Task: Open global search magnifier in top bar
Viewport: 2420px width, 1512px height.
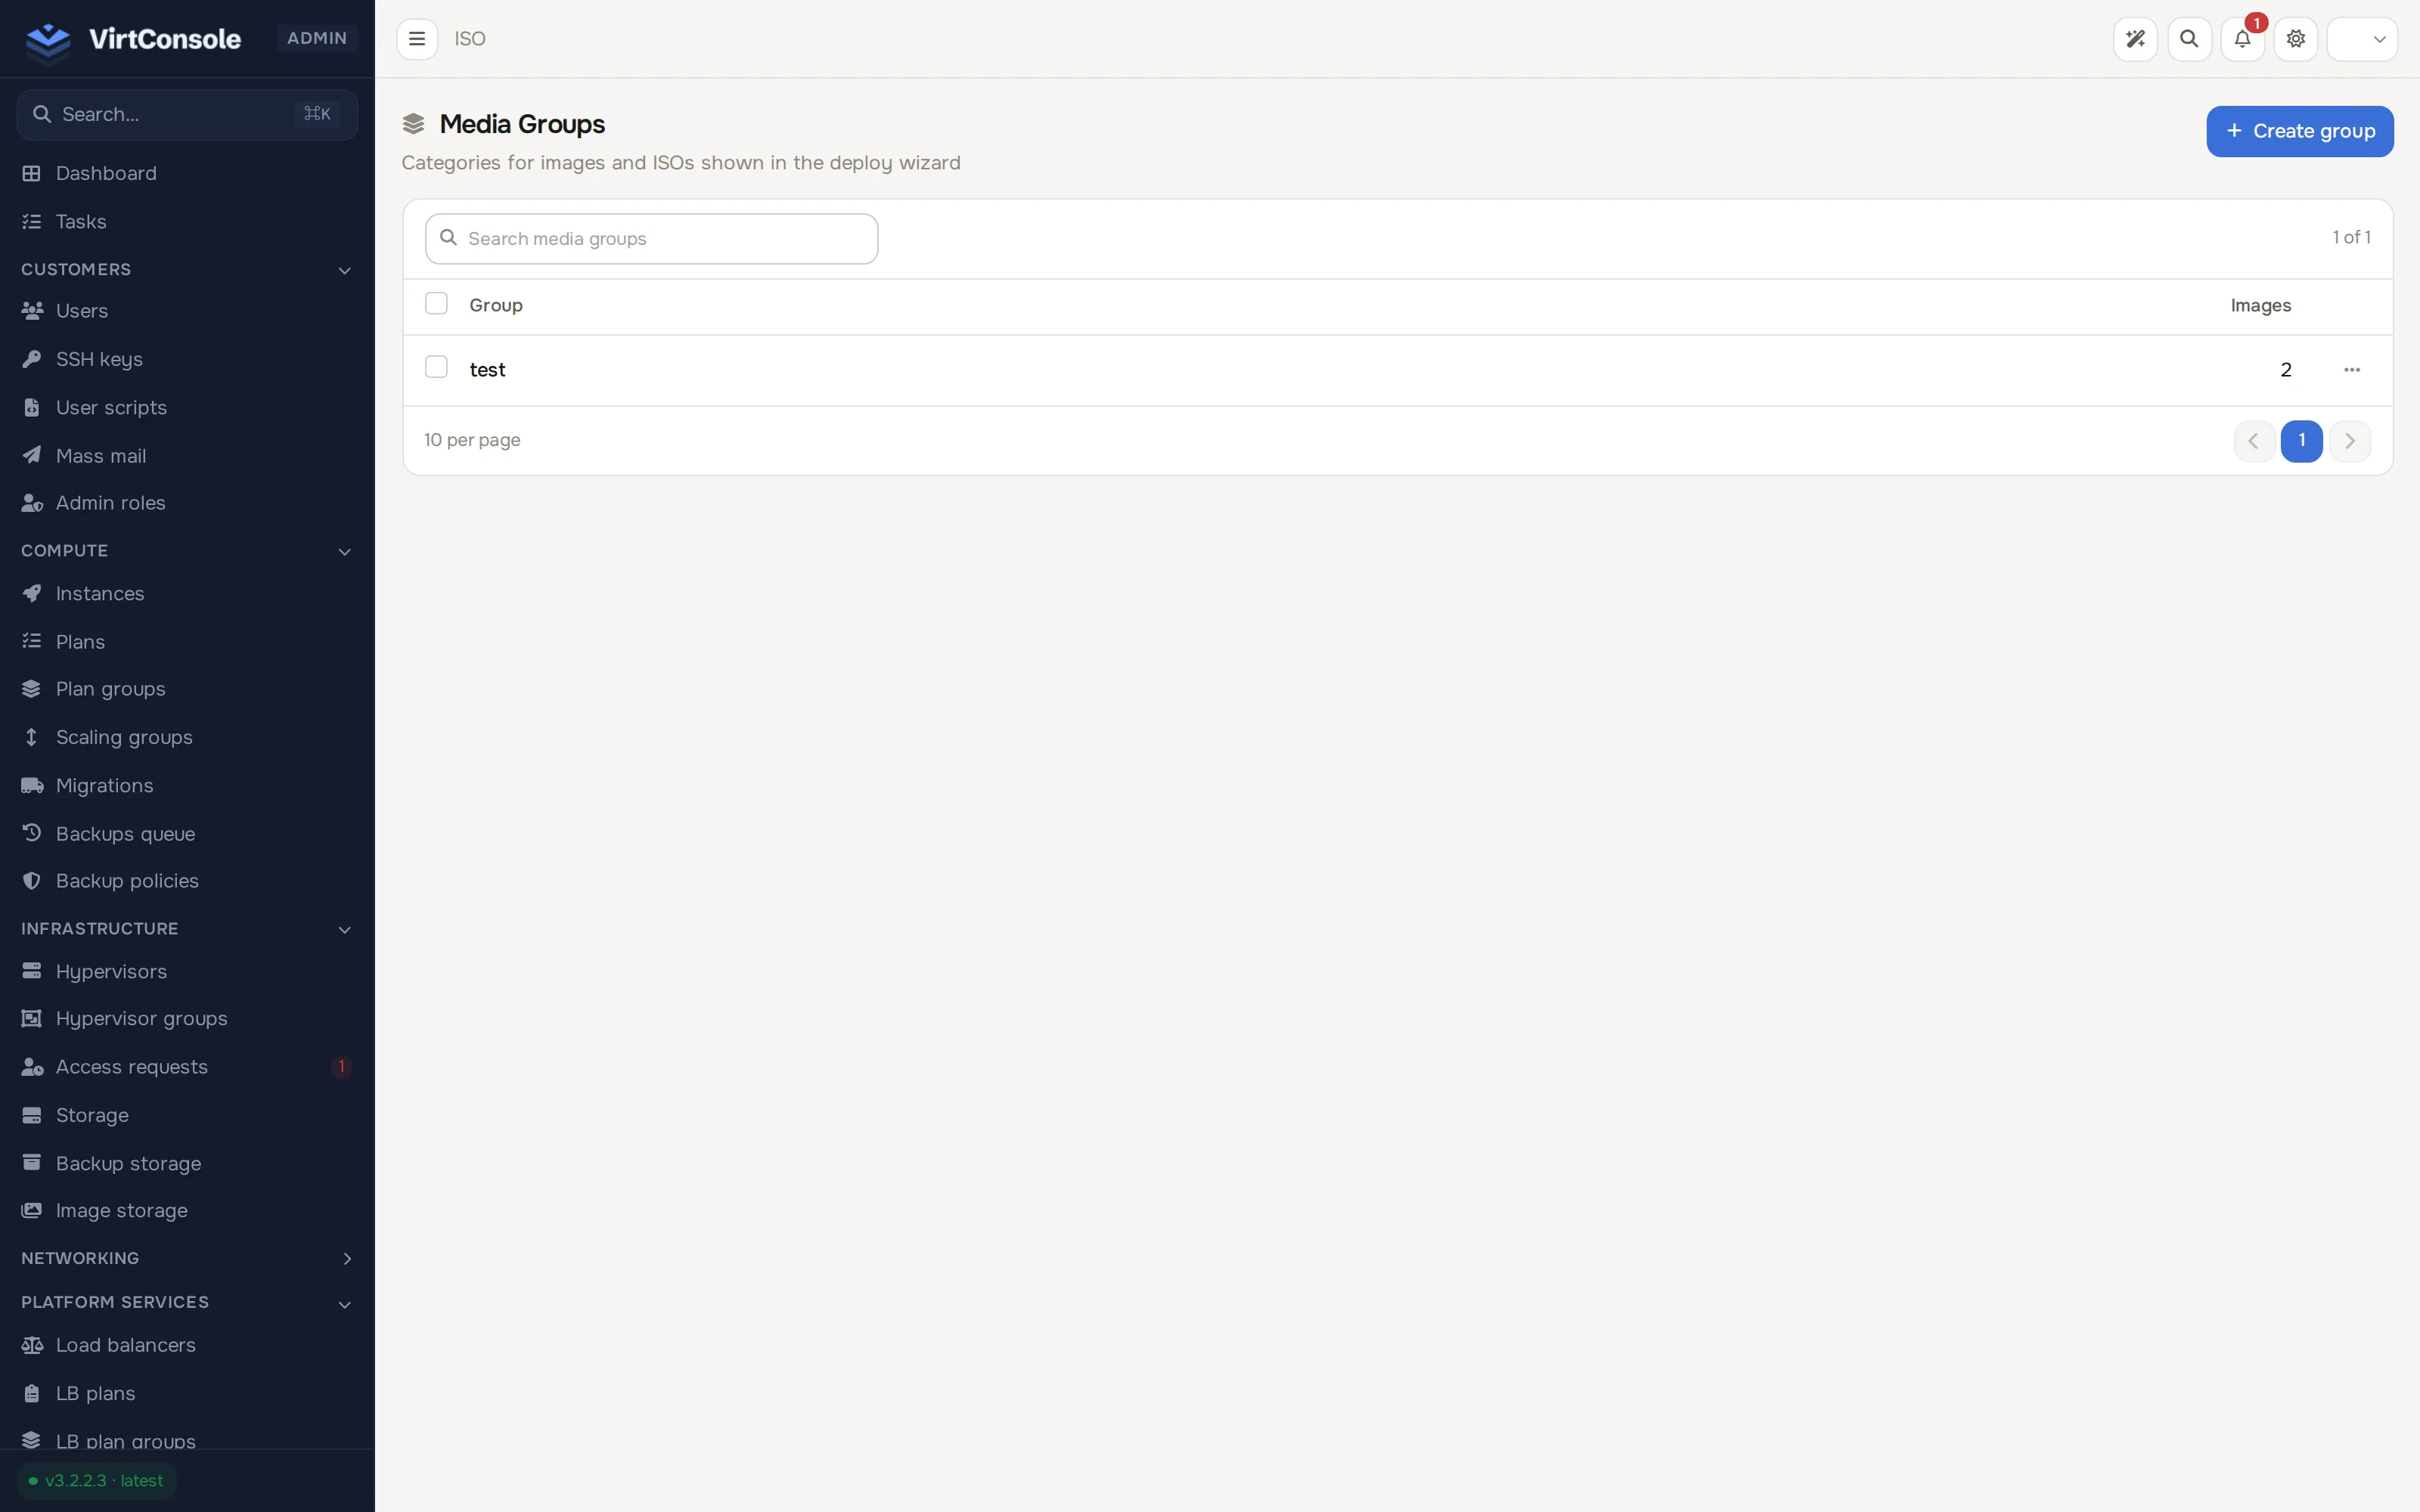Action: 2189,39
